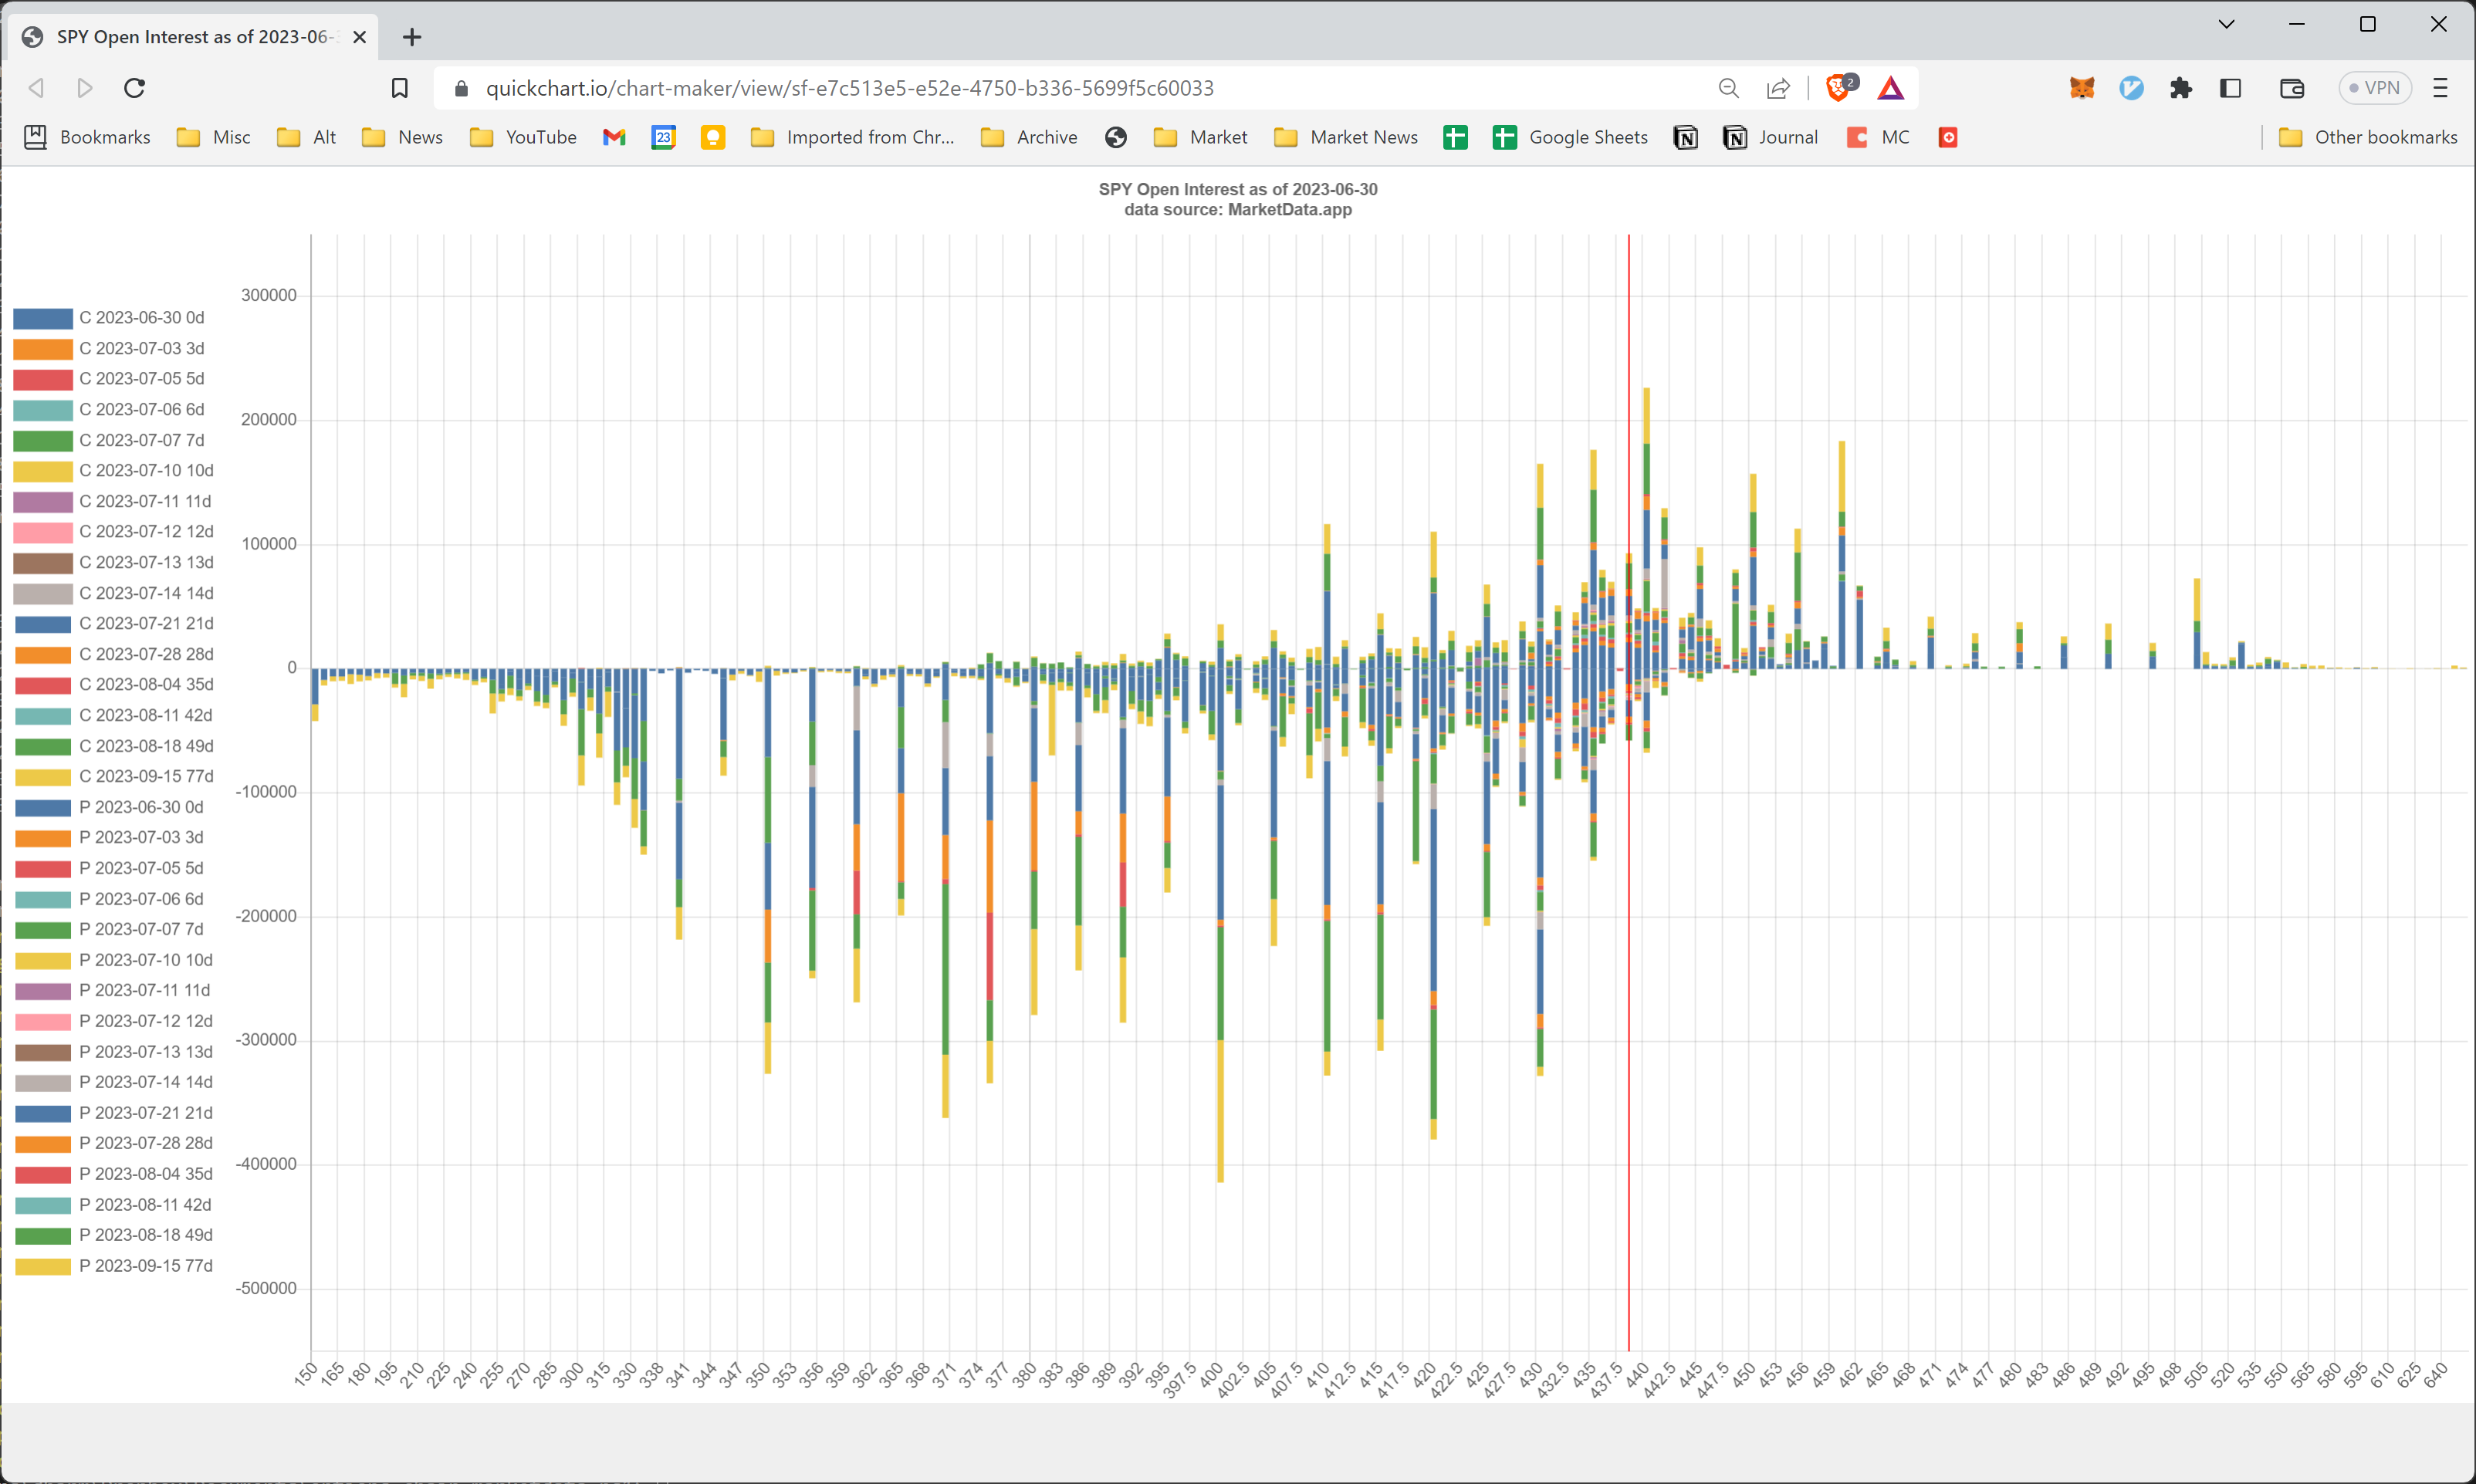The height and width of the screenshot is (1484, 2476).
Task: Open the Brave hamburger main menu
Action: (x=2440, y=88)
